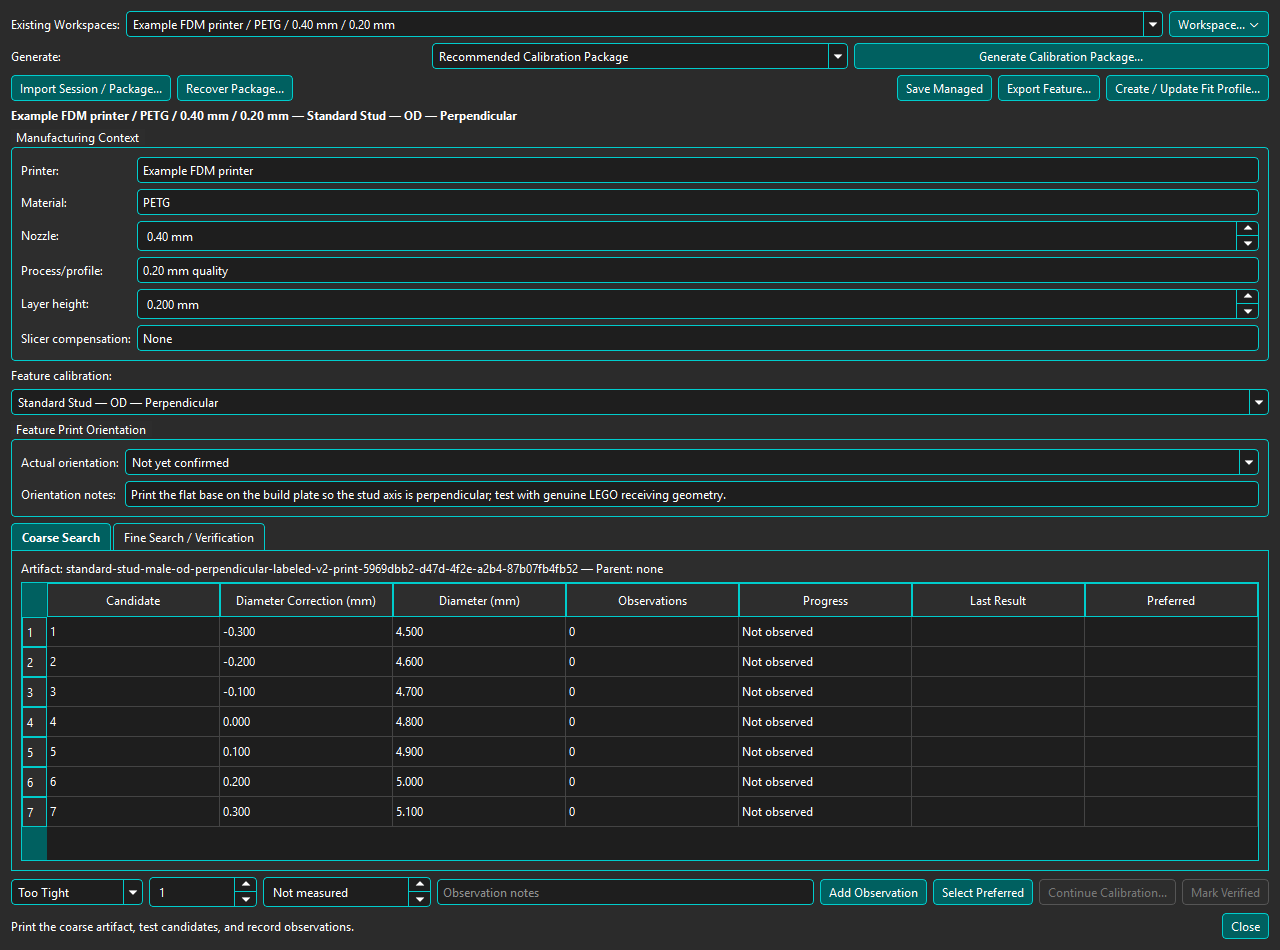This screenshot has width=1280, height=950.
Task: Expand the Recommended Calibration Package dropdown
Action: (x=640, y=57)
